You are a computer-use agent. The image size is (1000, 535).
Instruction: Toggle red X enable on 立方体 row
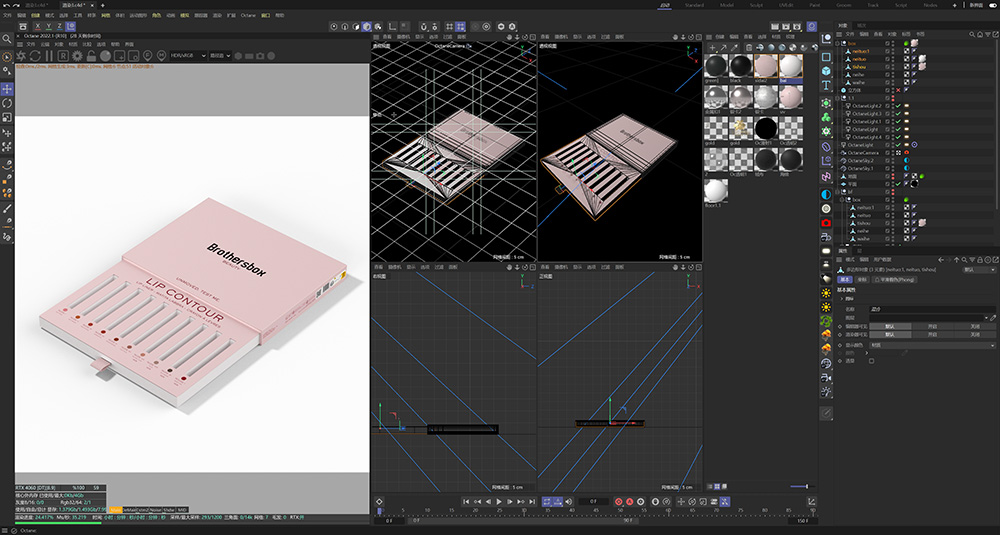(x=898, y=91)
